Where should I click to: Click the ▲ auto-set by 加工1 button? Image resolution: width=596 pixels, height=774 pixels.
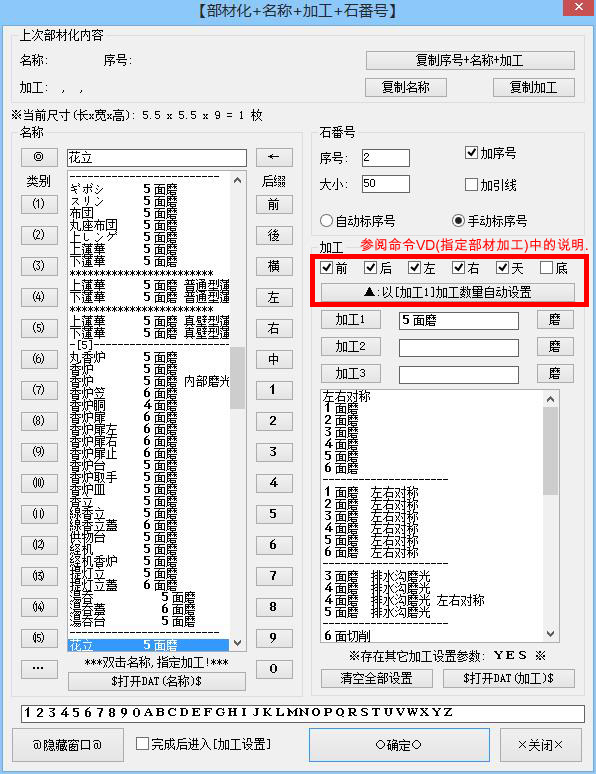(447, 292)
